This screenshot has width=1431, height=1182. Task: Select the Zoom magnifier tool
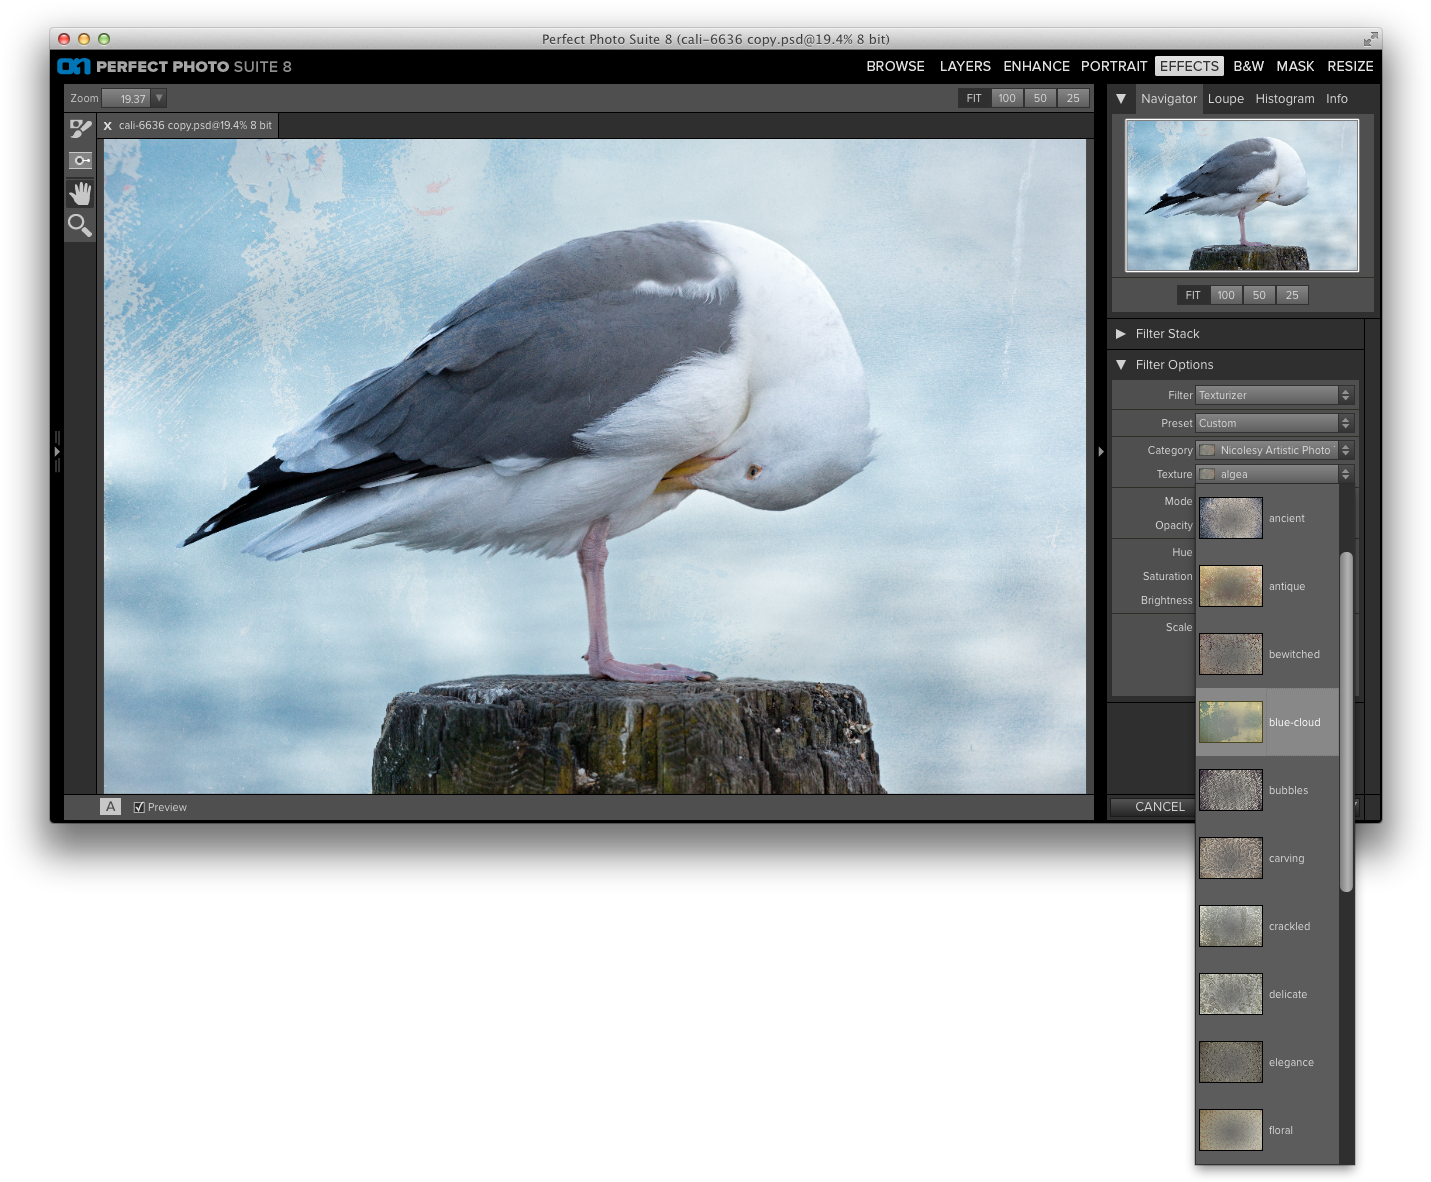tap(80, 225)
